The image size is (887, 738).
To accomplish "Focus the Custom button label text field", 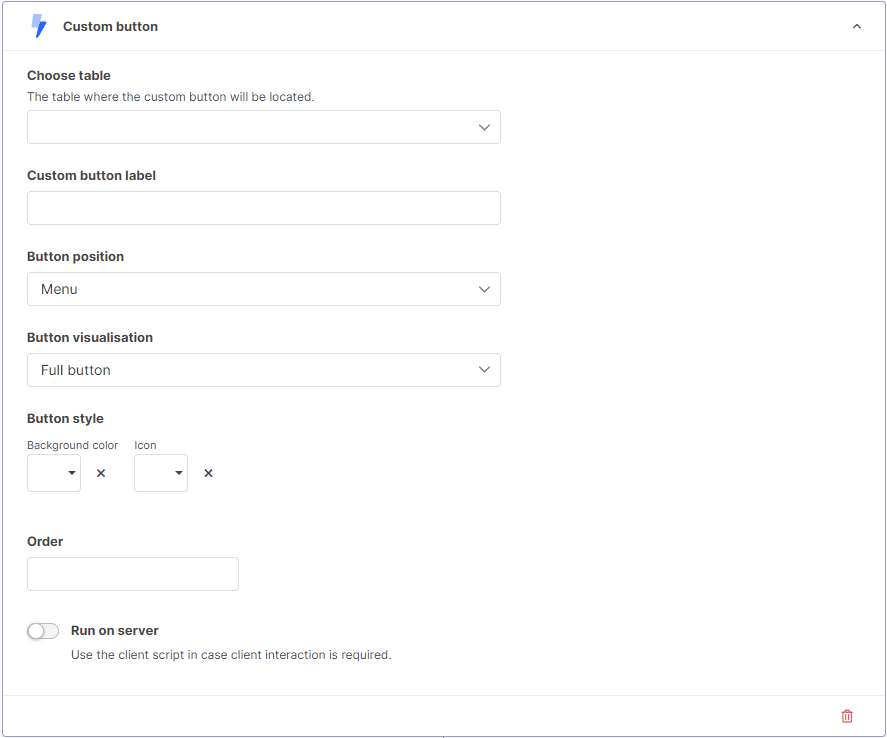I will (x=264, y=208).
